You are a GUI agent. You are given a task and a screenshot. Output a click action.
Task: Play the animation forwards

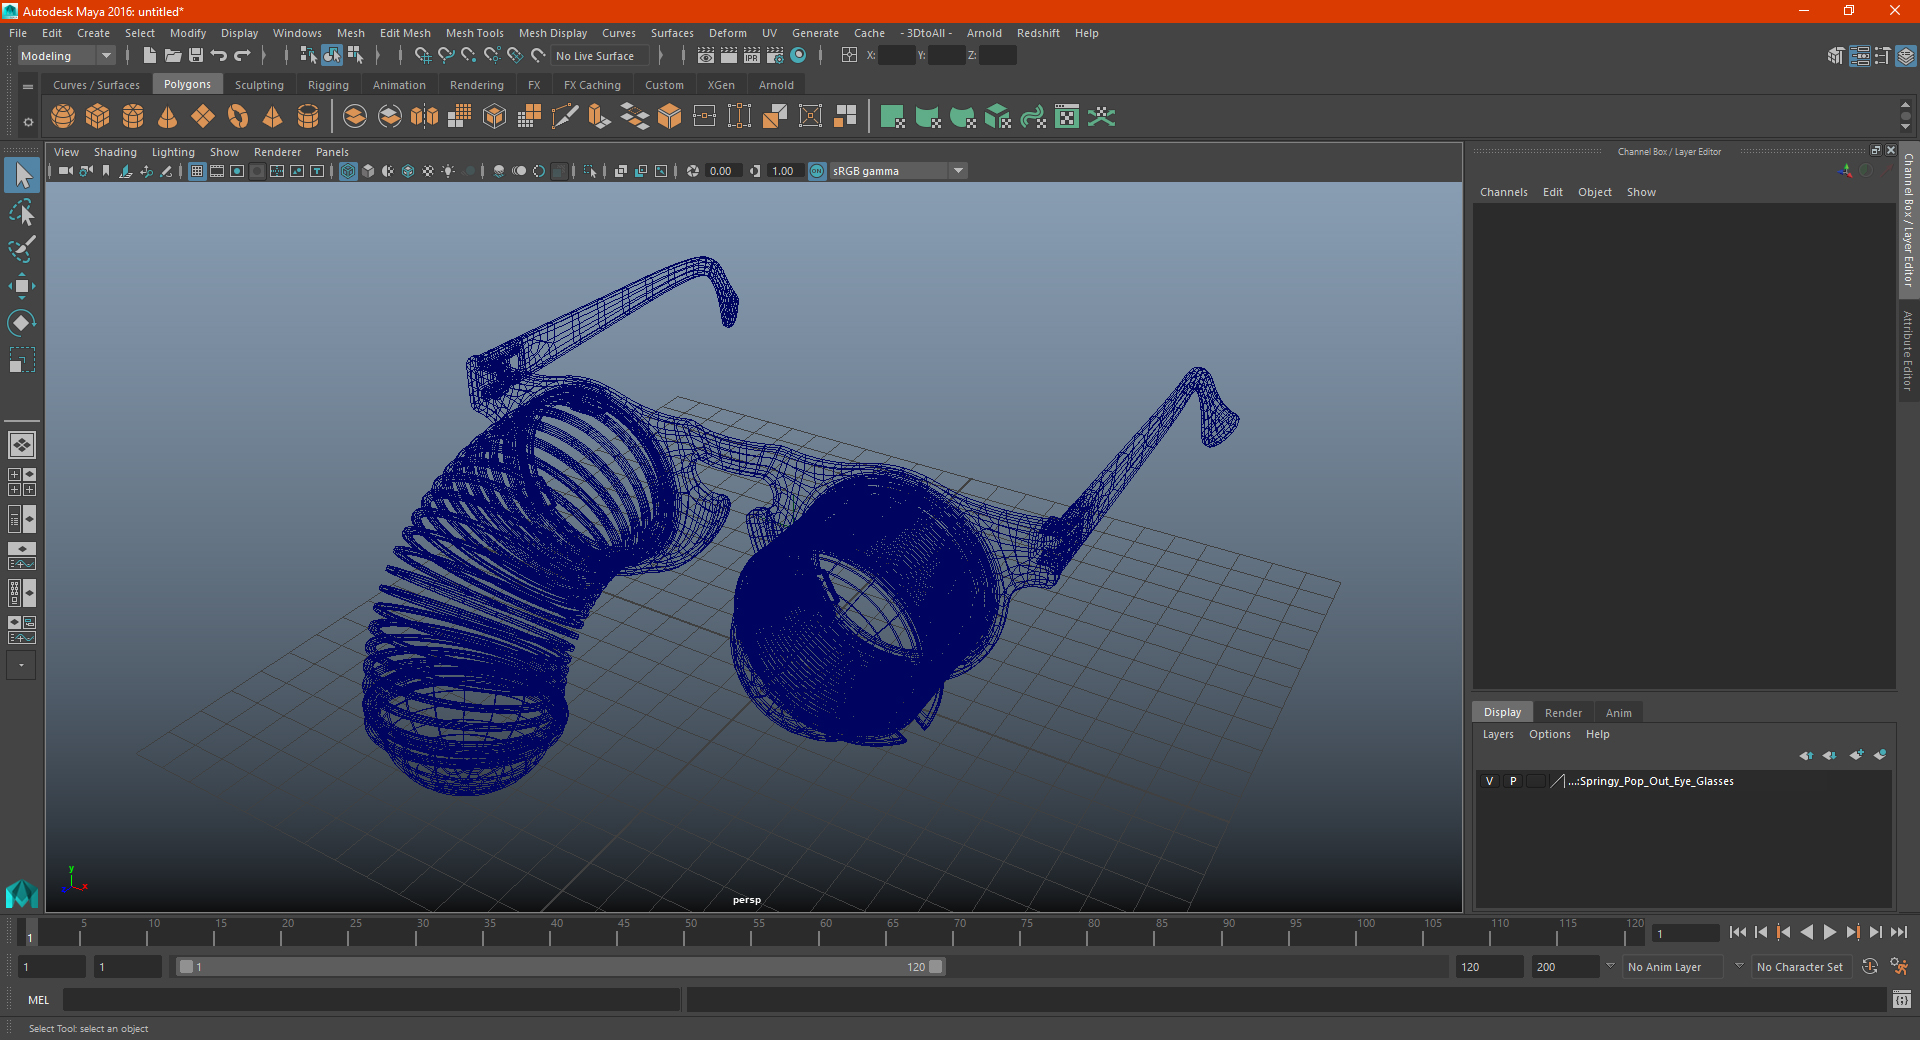point(1829,932)
